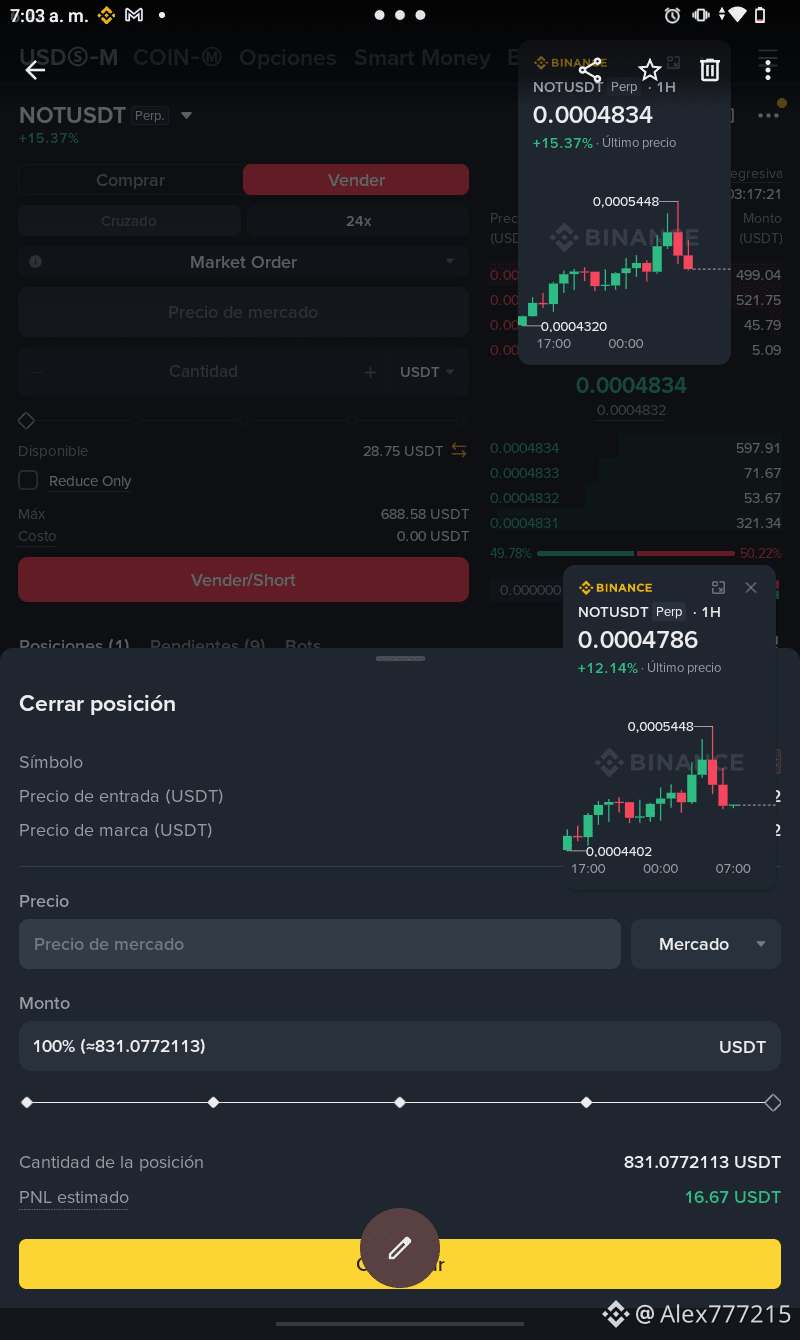Viewport: 800px width, 1340px height.
Task: Toggle the Reduce Only checkbox
Action: point(28,480)
